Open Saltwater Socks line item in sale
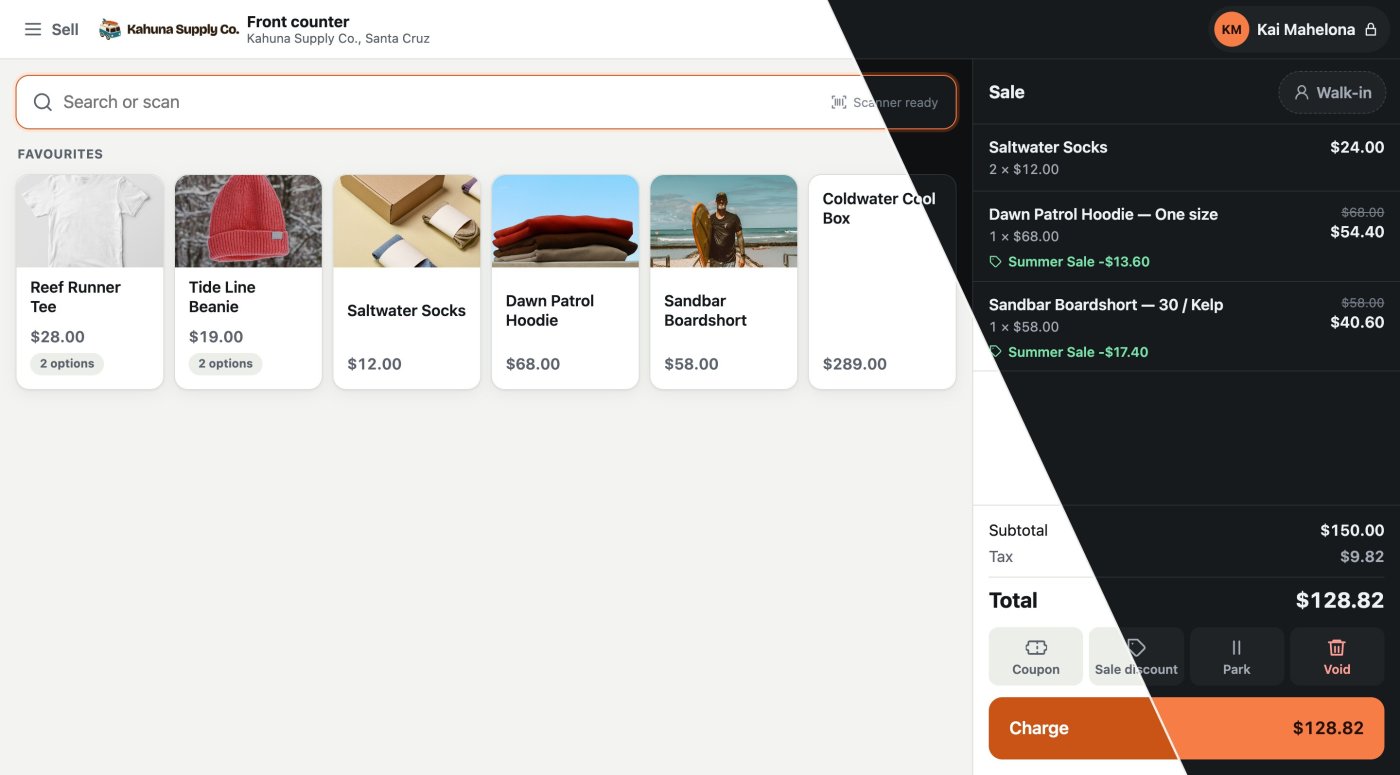 point(1186,158)
